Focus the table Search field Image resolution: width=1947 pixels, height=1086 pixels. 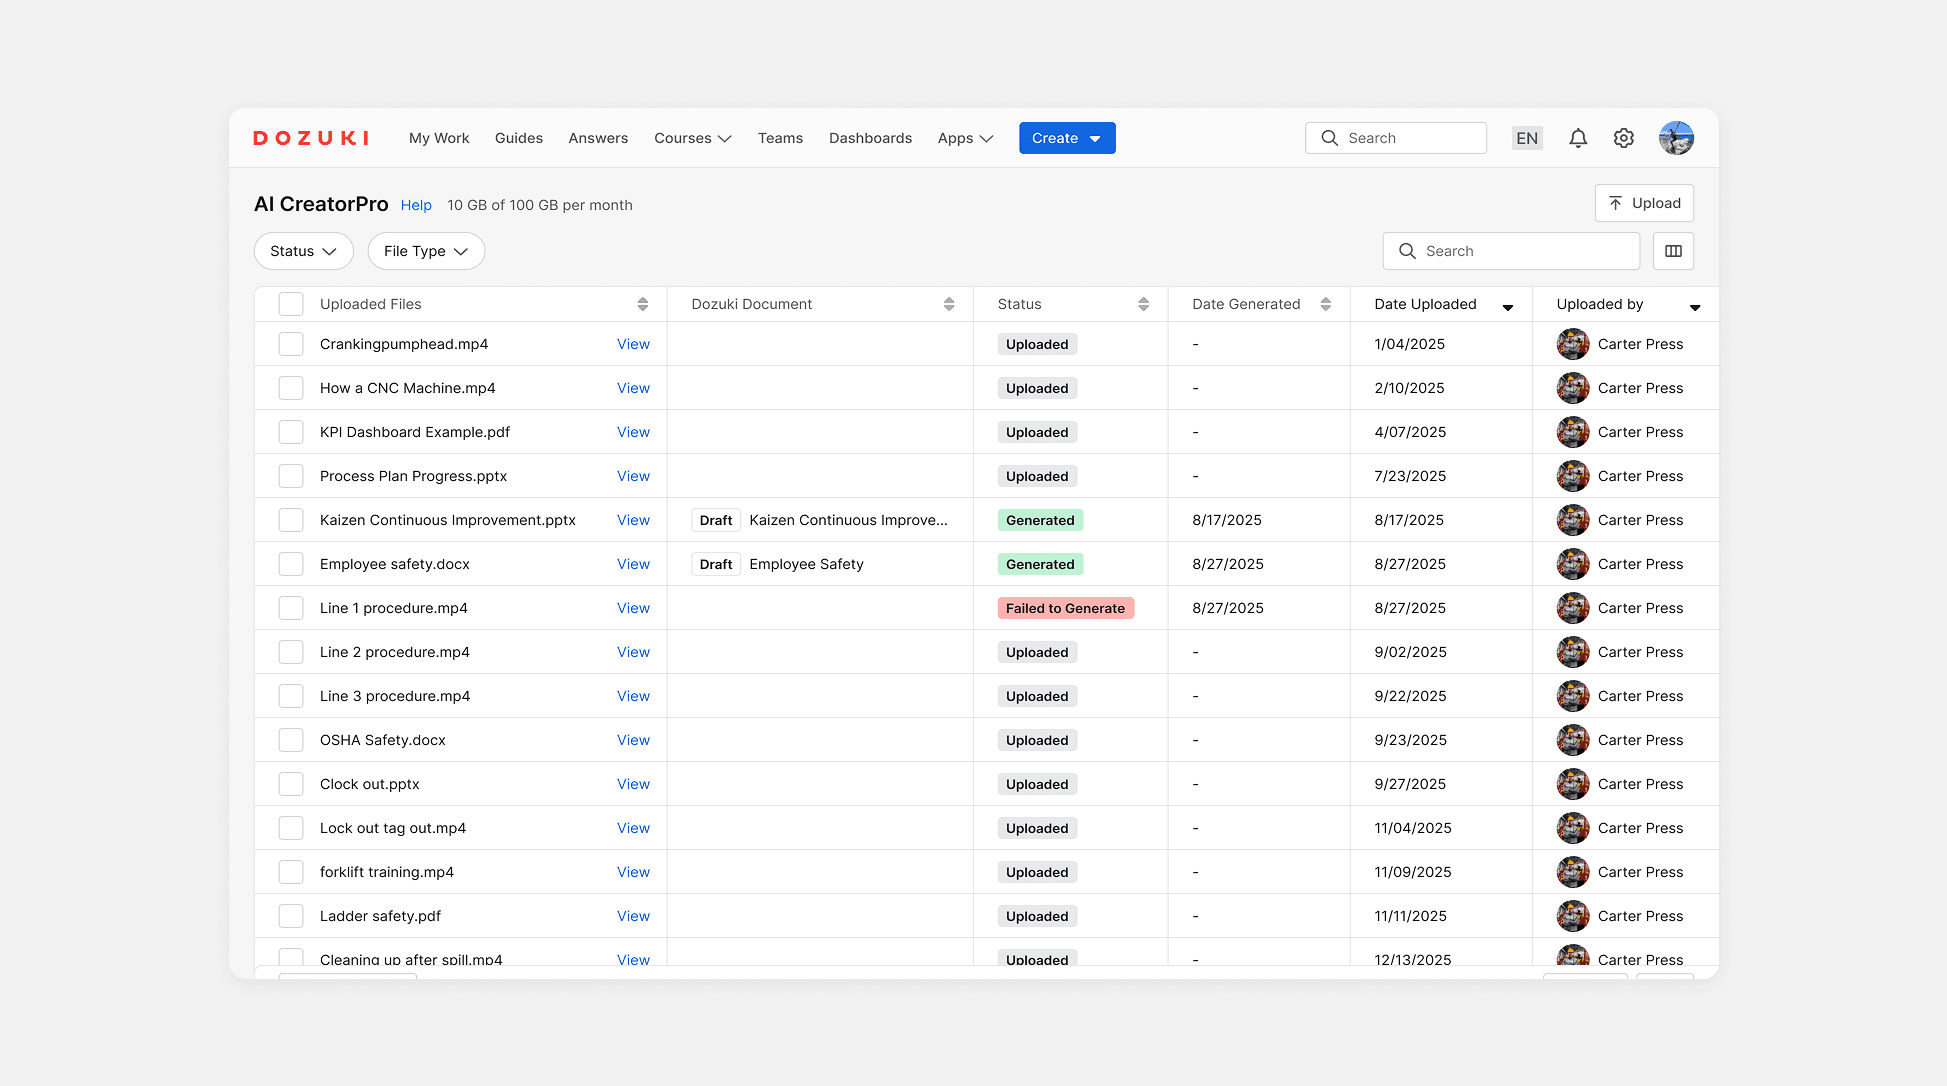(1511, 251)
